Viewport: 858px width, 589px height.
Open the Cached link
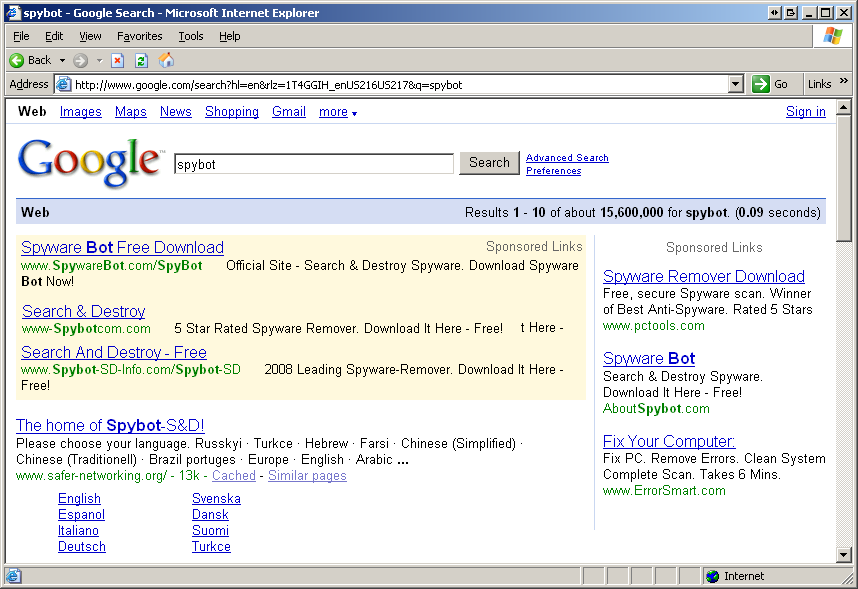coord(234,476)
